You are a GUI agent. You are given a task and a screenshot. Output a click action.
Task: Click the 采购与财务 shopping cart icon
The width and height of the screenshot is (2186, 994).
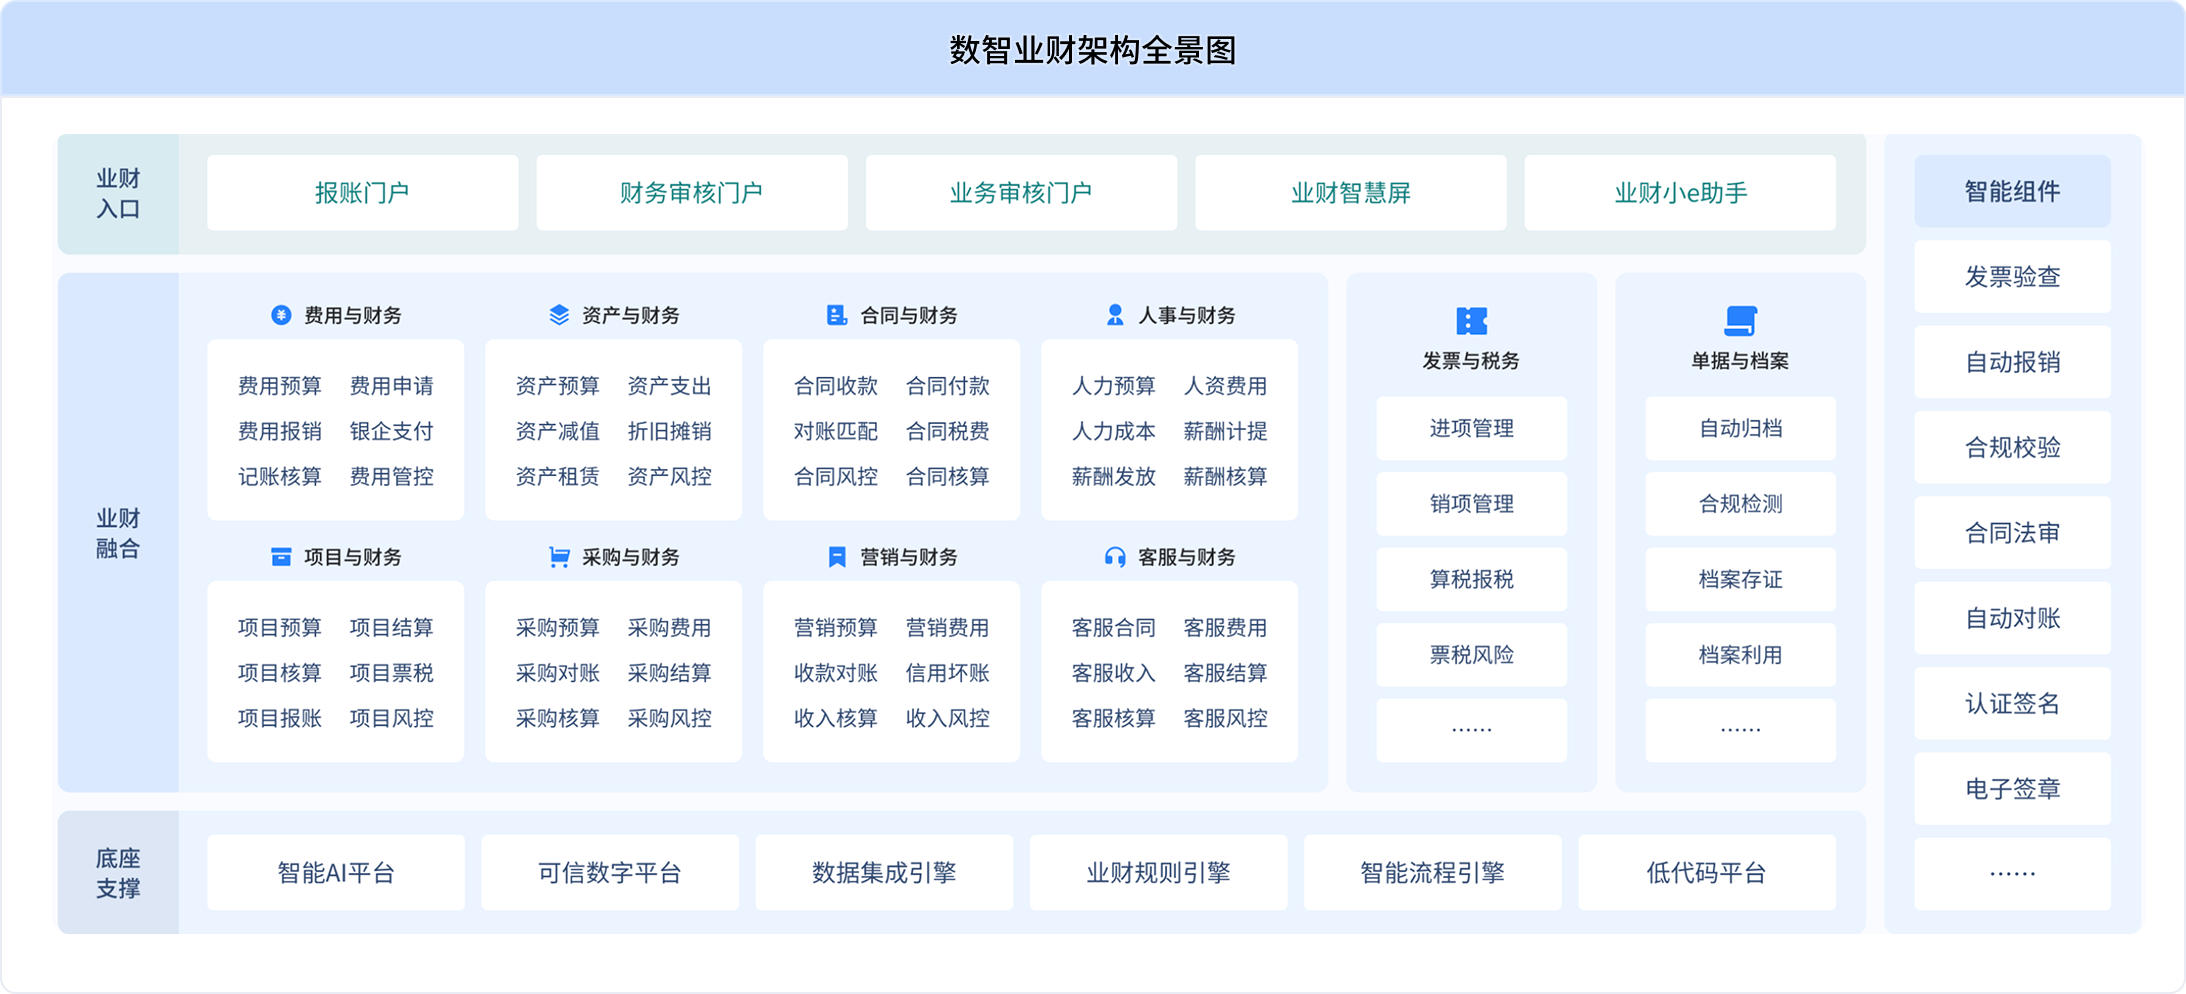tap(559, 557)
